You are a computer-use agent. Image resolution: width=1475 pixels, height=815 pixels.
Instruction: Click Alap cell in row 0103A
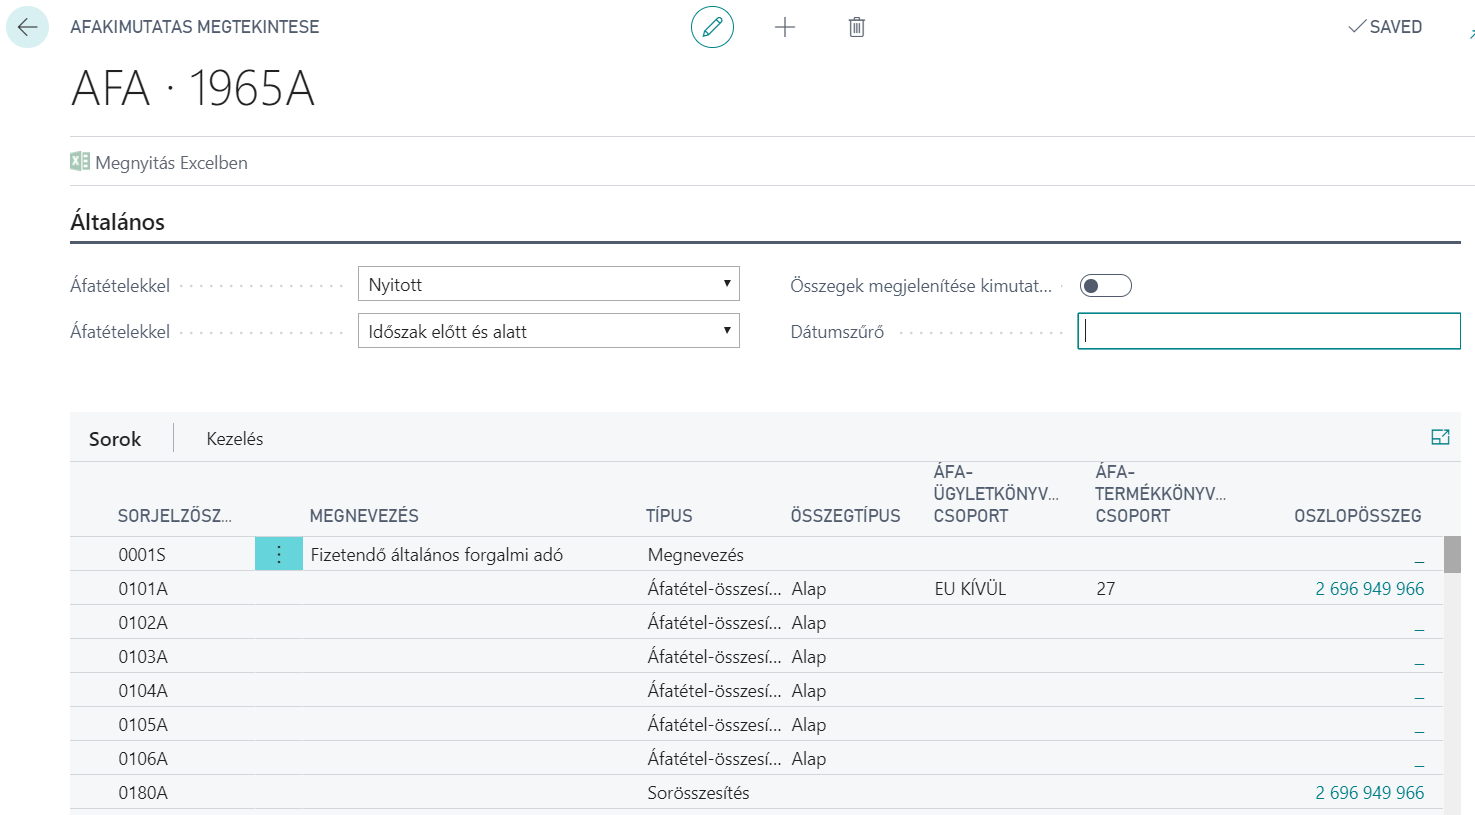[809, 657]
